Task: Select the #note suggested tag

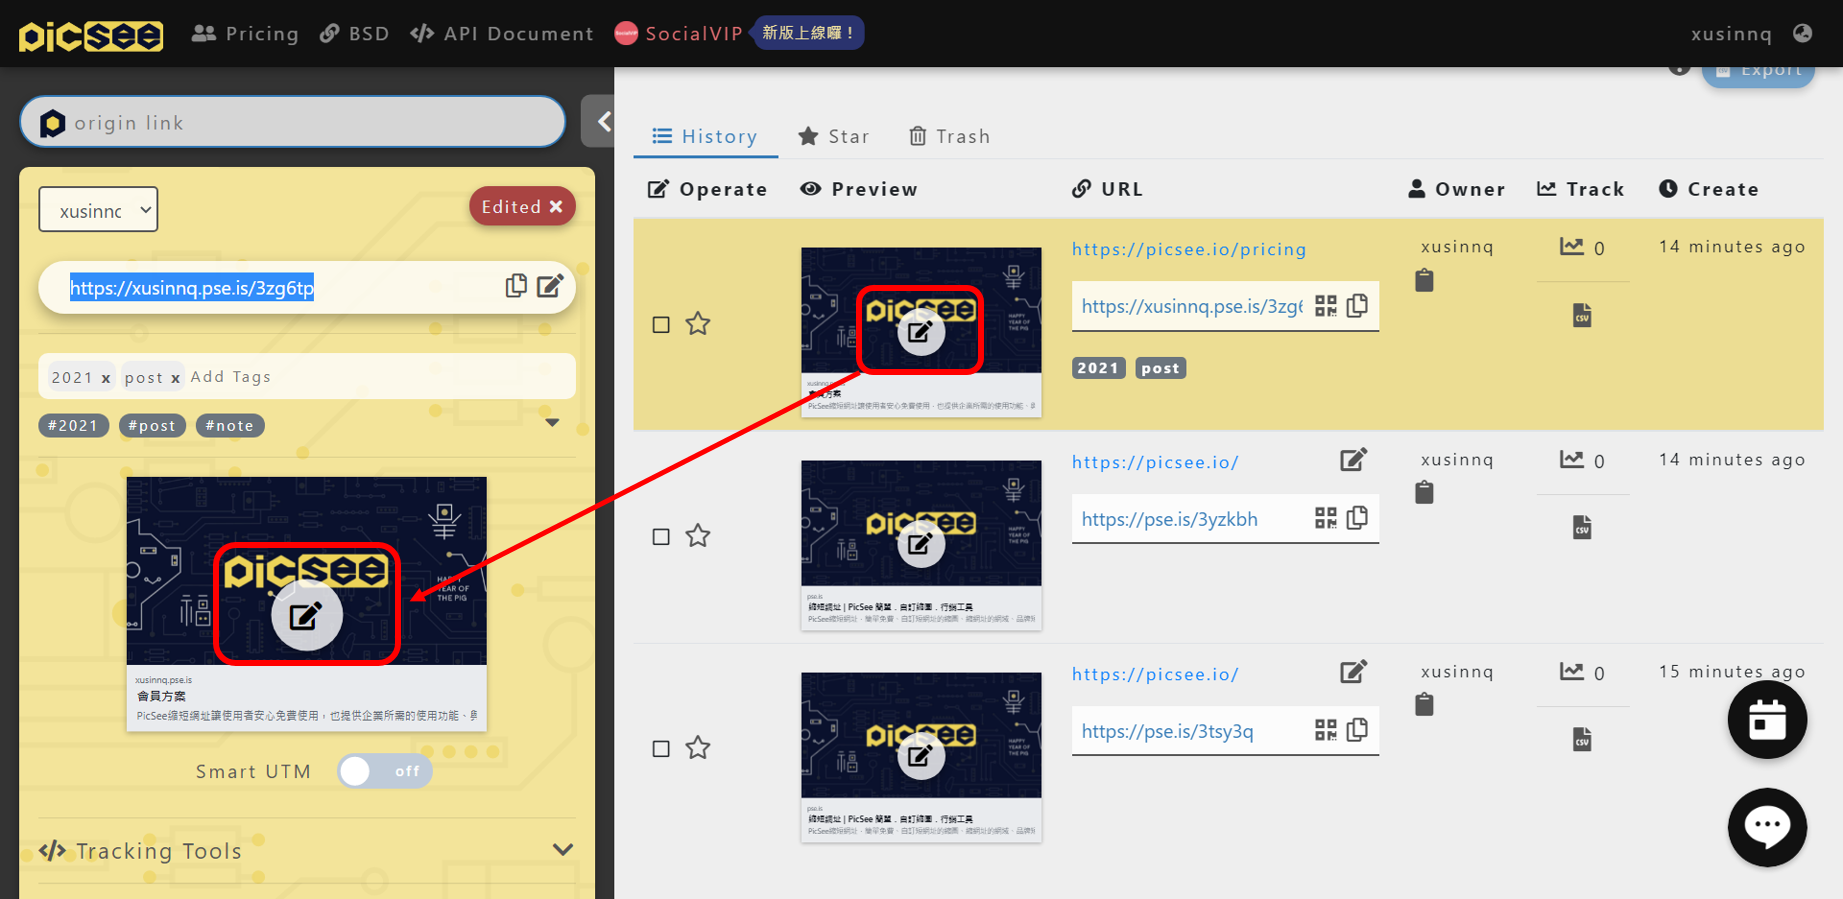Action: point(230,425)
